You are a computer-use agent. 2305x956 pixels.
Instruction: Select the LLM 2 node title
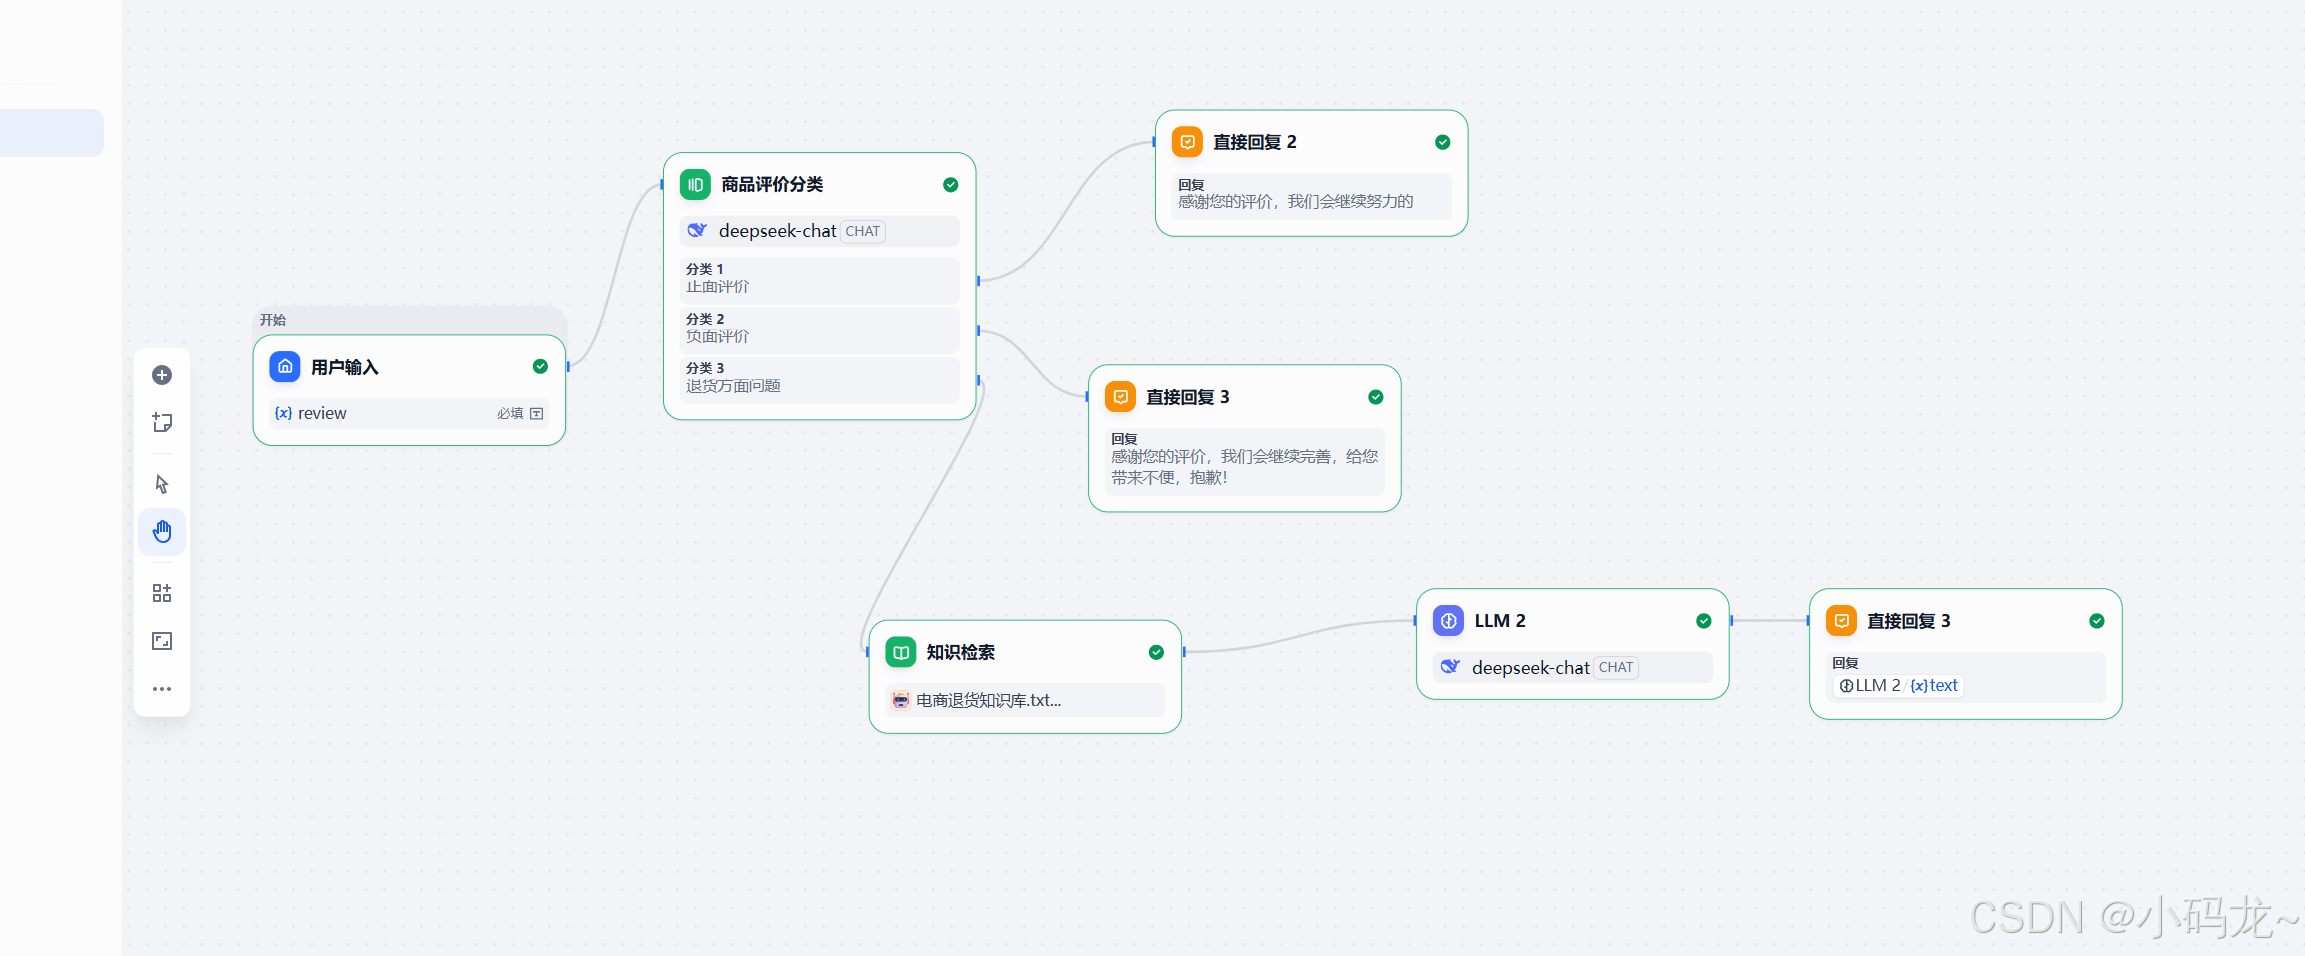pos(1500,621)
